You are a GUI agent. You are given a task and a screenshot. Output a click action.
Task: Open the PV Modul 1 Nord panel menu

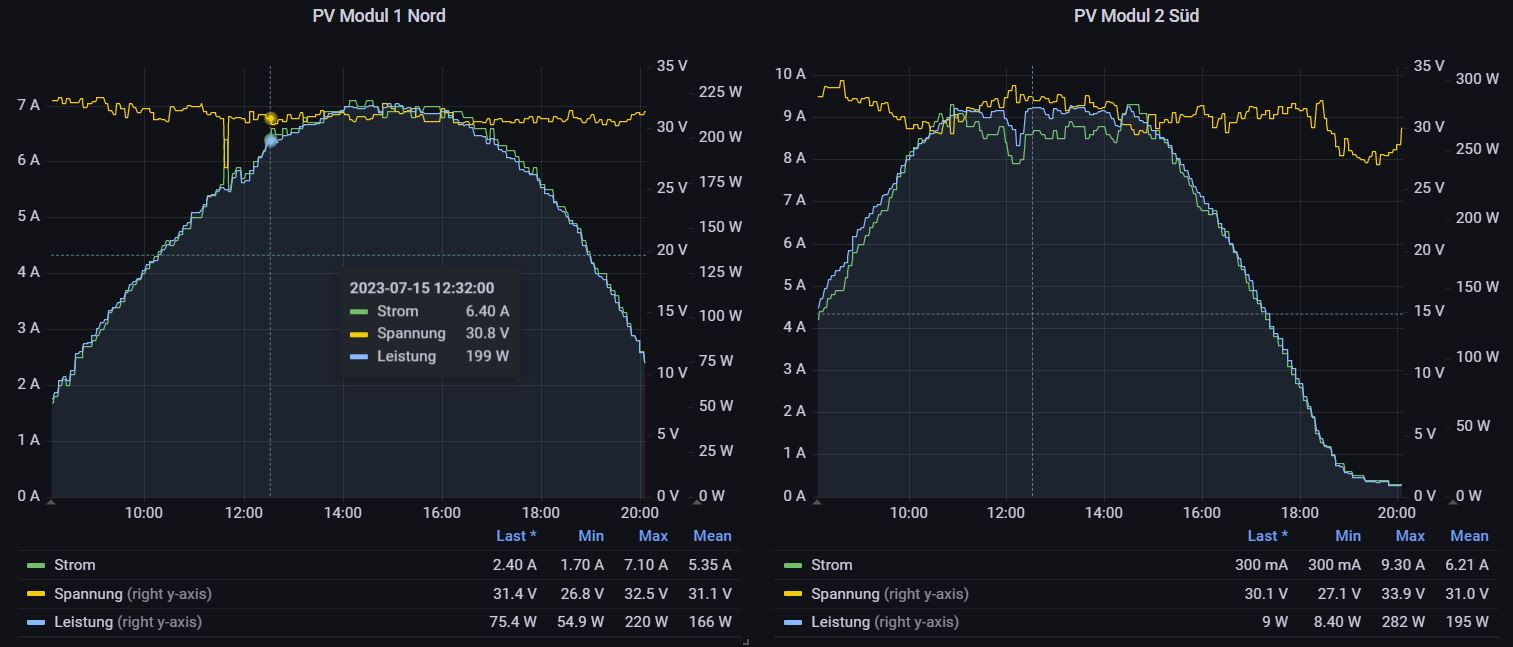coord(378,16)
